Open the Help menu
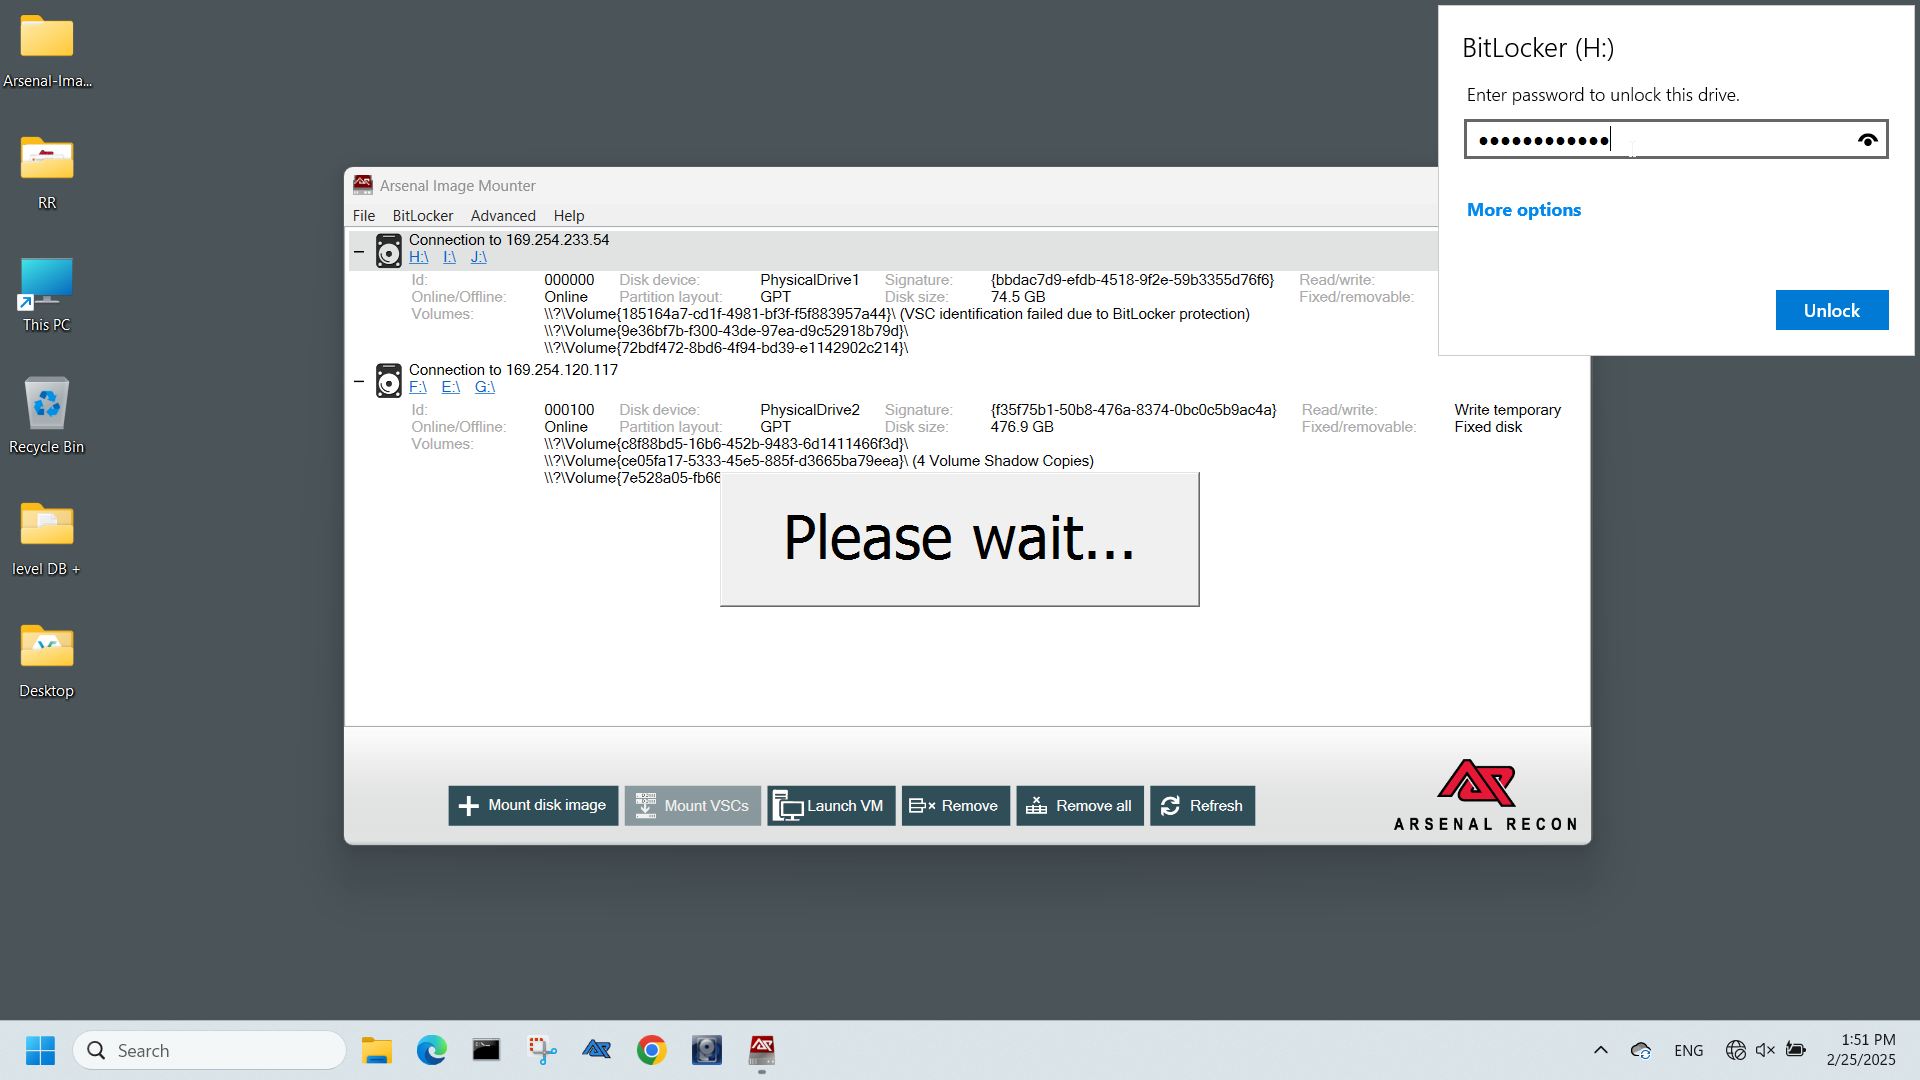 click(568, 216)
